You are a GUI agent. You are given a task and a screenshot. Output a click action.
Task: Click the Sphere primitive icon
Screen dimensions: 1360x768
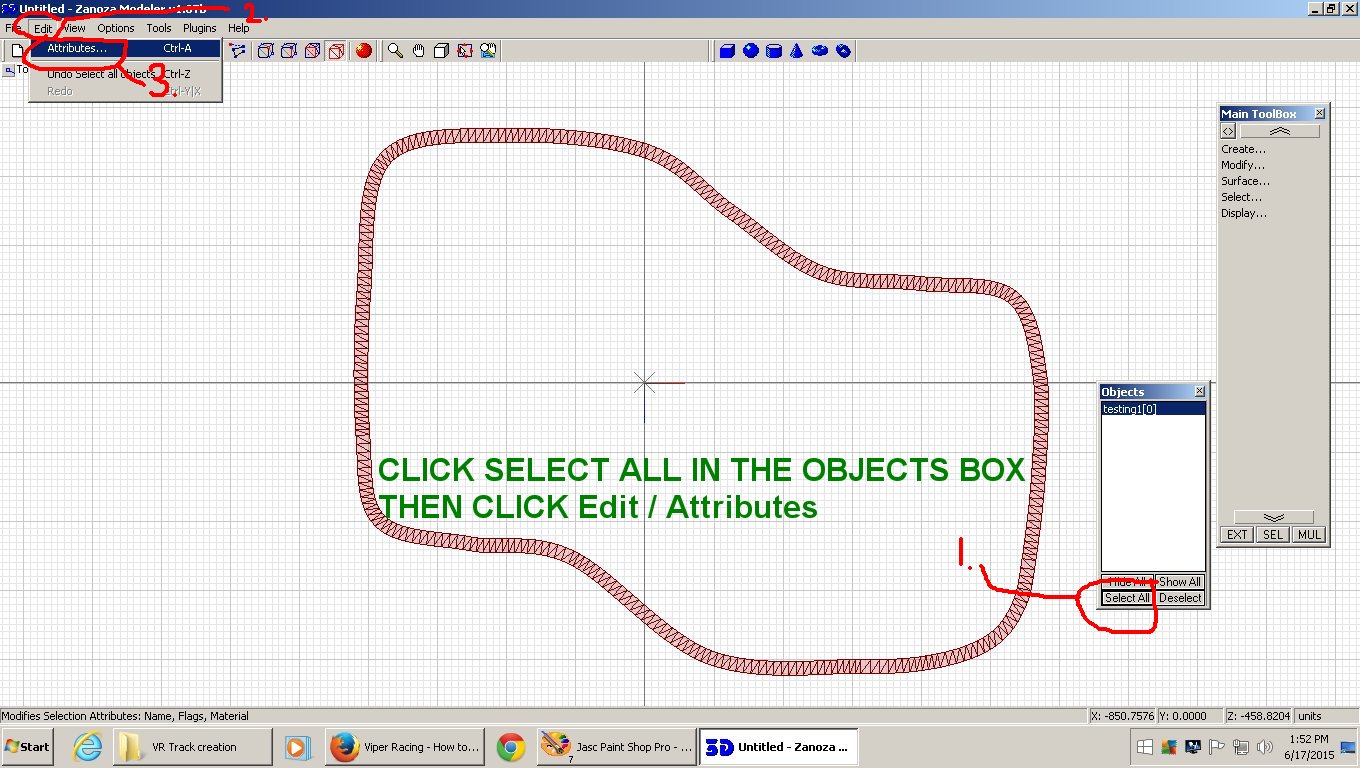coord(751,50)
